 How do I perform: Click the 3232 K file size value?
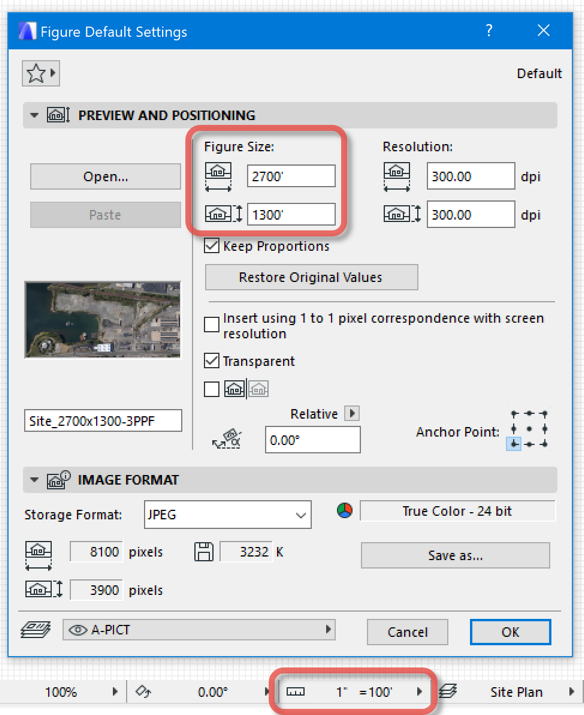247,552
